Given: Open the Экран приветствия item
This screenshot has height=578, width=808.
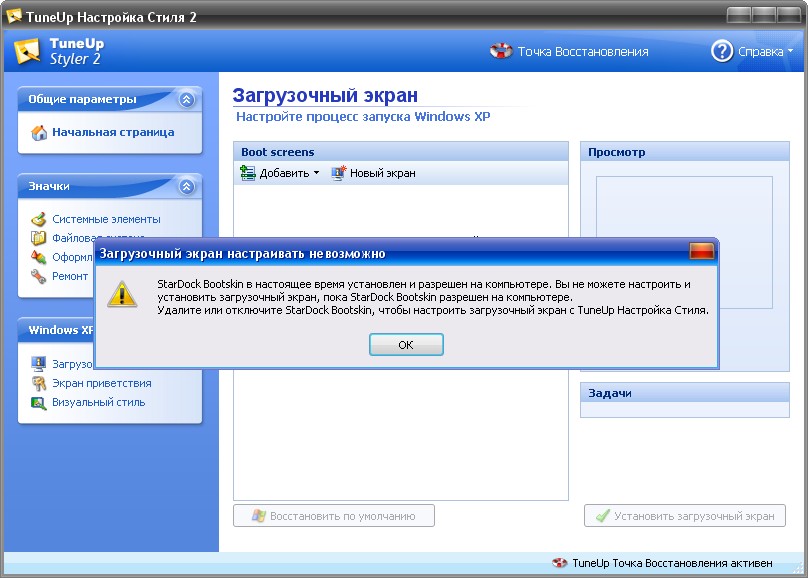Looking at the screenshot, I should (x=101, y=383).
